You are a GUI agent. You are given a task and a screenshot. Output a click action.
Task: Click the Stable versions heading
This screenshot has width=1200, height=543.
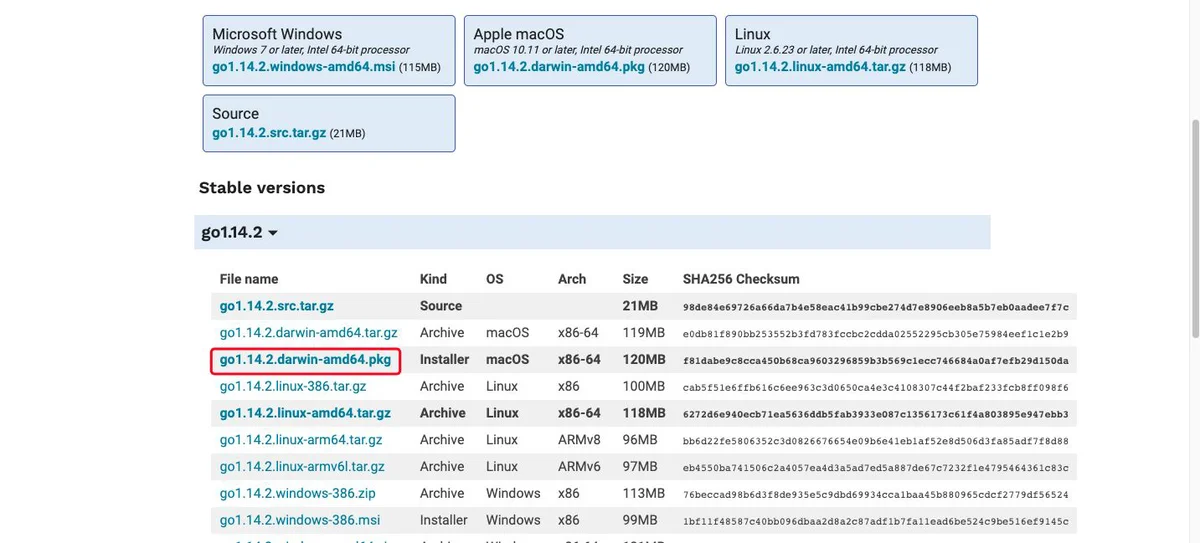pos(262,188)
